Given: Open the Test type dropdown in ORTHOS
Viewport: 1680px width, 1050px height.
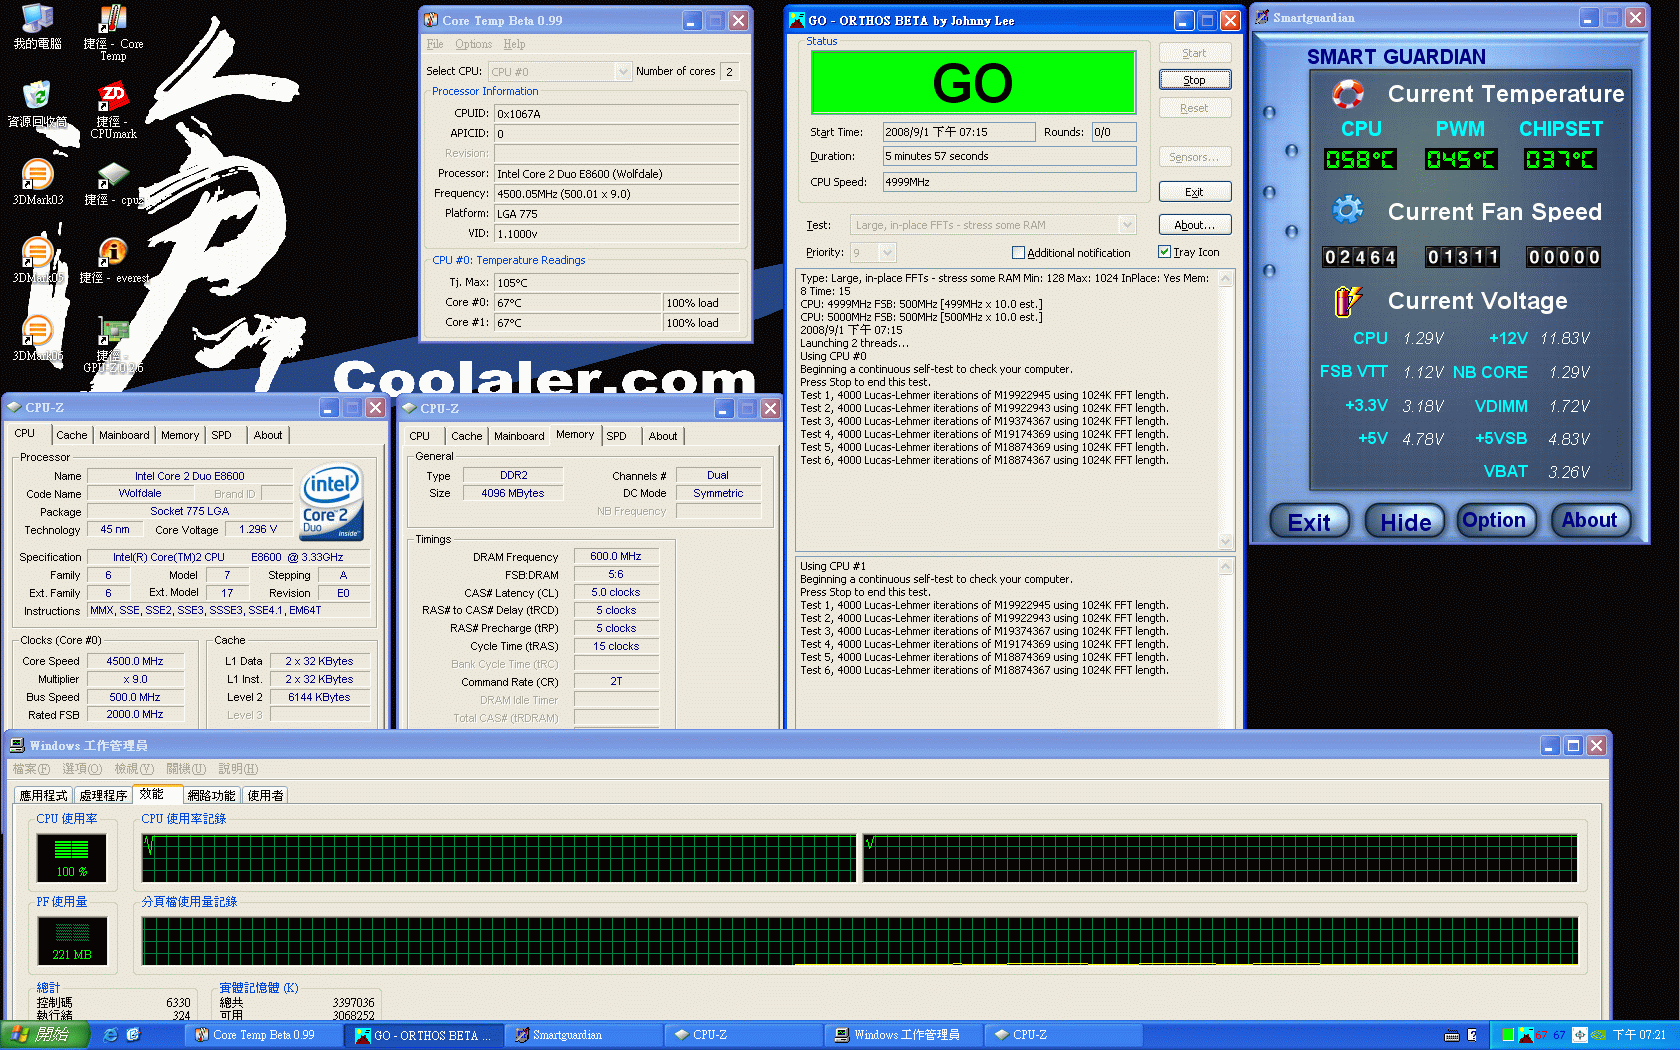Looking at the screenshot, I should [x=1127, y=225].
